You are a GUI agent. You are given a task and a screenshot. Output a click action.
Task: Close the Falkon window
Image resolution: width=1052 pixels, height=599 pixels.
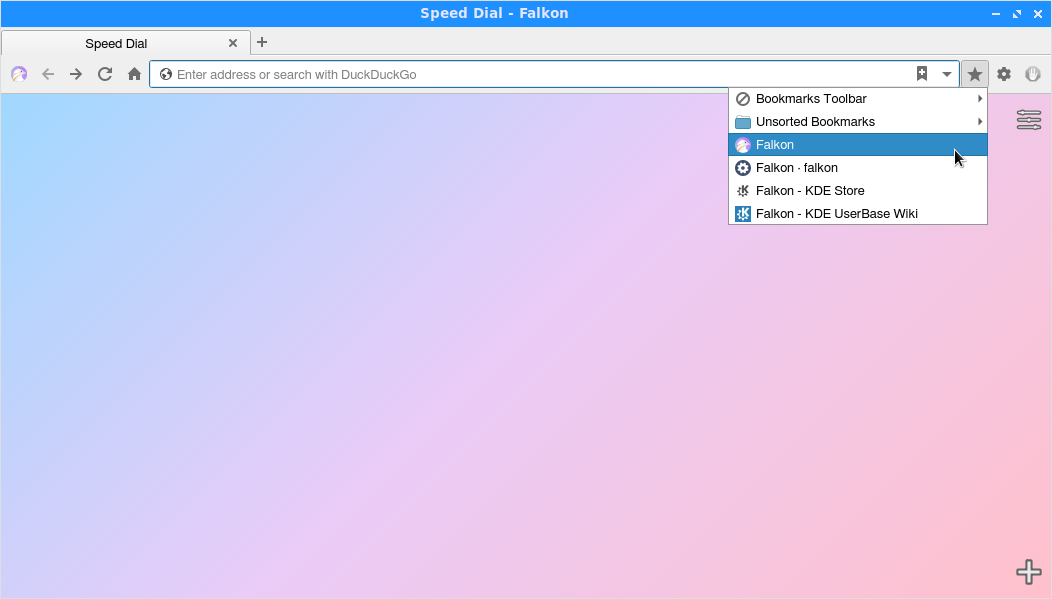click(1038, 13)
